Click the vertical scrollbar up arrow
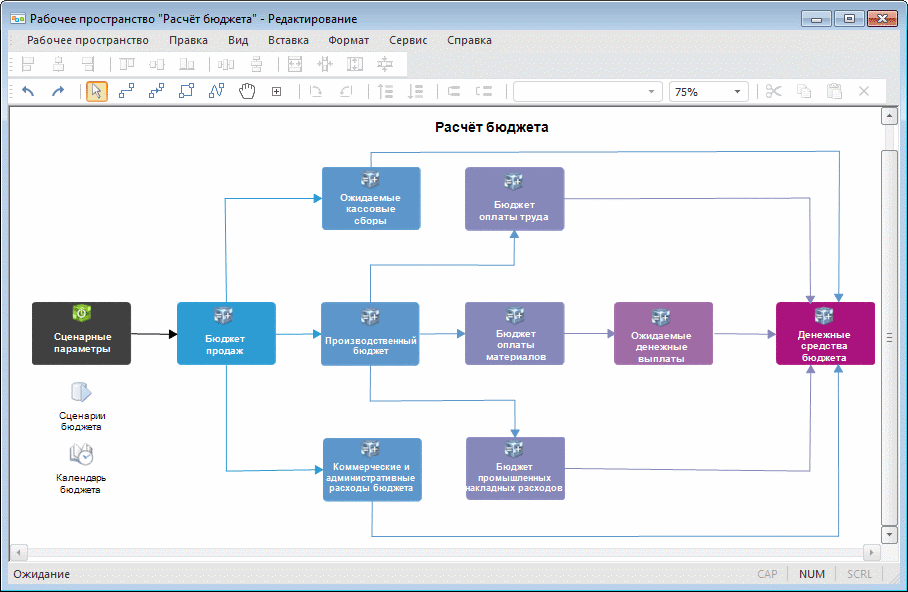Image resolution: width=908 pixels, height=592 pixels. click(889, 115)
